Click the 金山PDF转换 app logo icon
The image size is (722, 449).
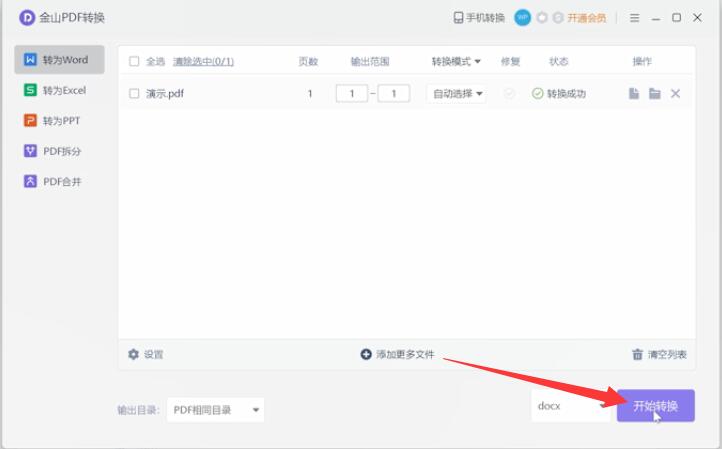27,18
